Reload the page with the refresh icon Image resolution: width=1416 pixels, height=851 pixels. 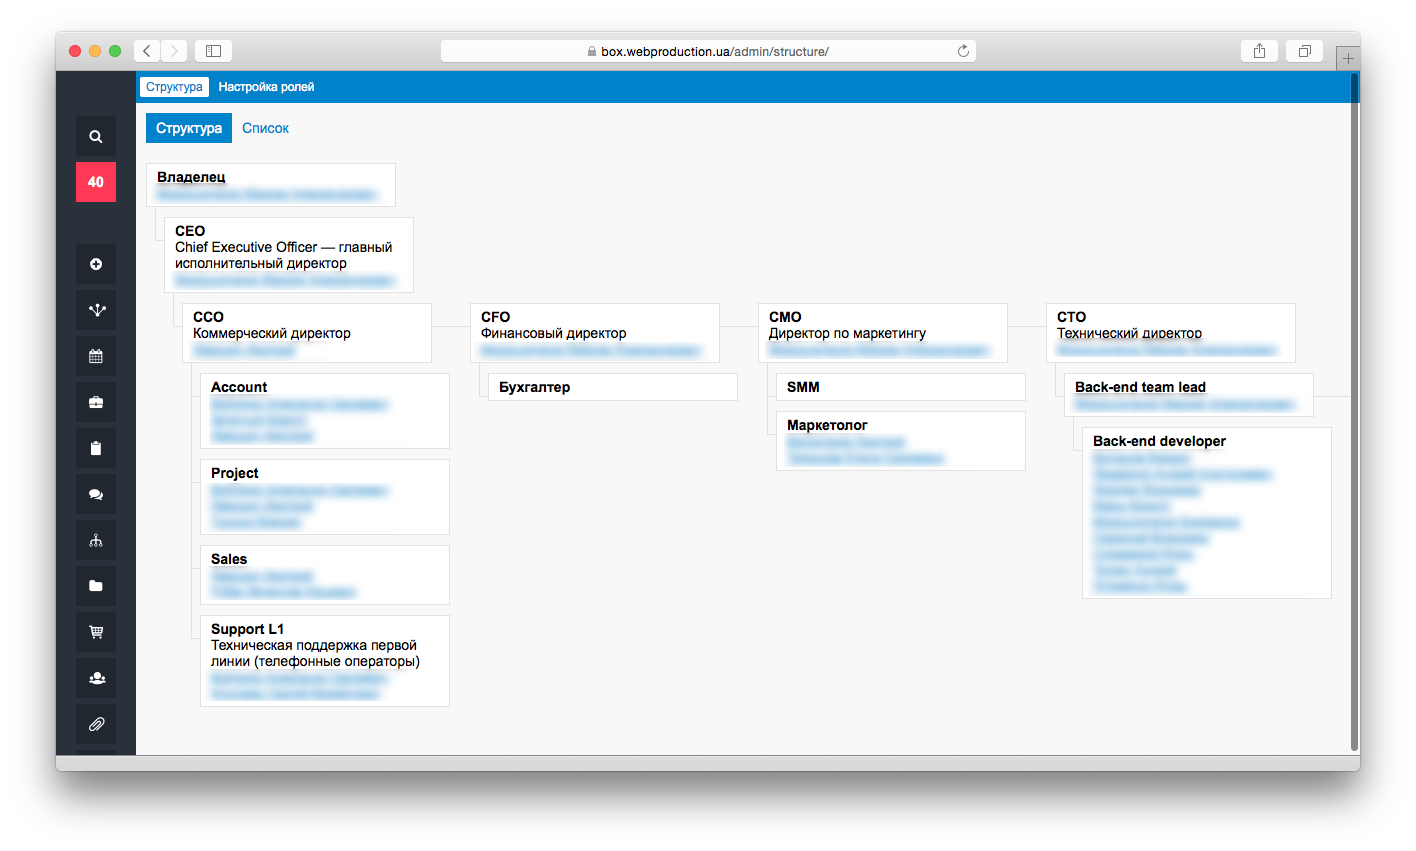[963, 51]
